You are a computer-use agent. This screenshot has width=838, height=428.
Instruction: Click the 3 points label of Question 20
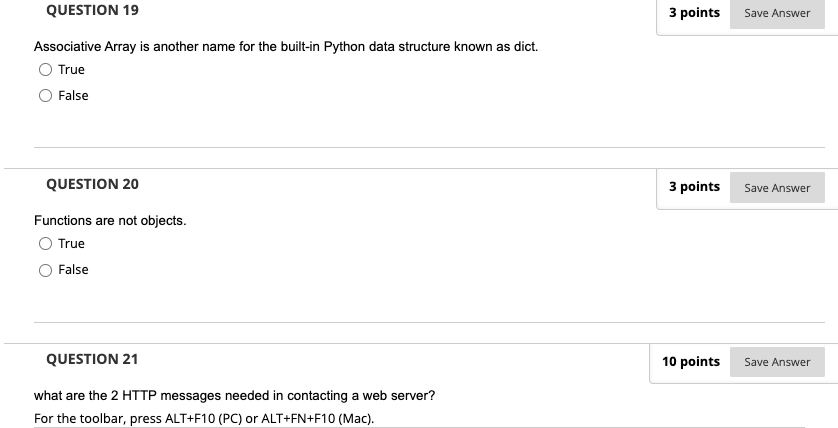click(x=694, y=186)
